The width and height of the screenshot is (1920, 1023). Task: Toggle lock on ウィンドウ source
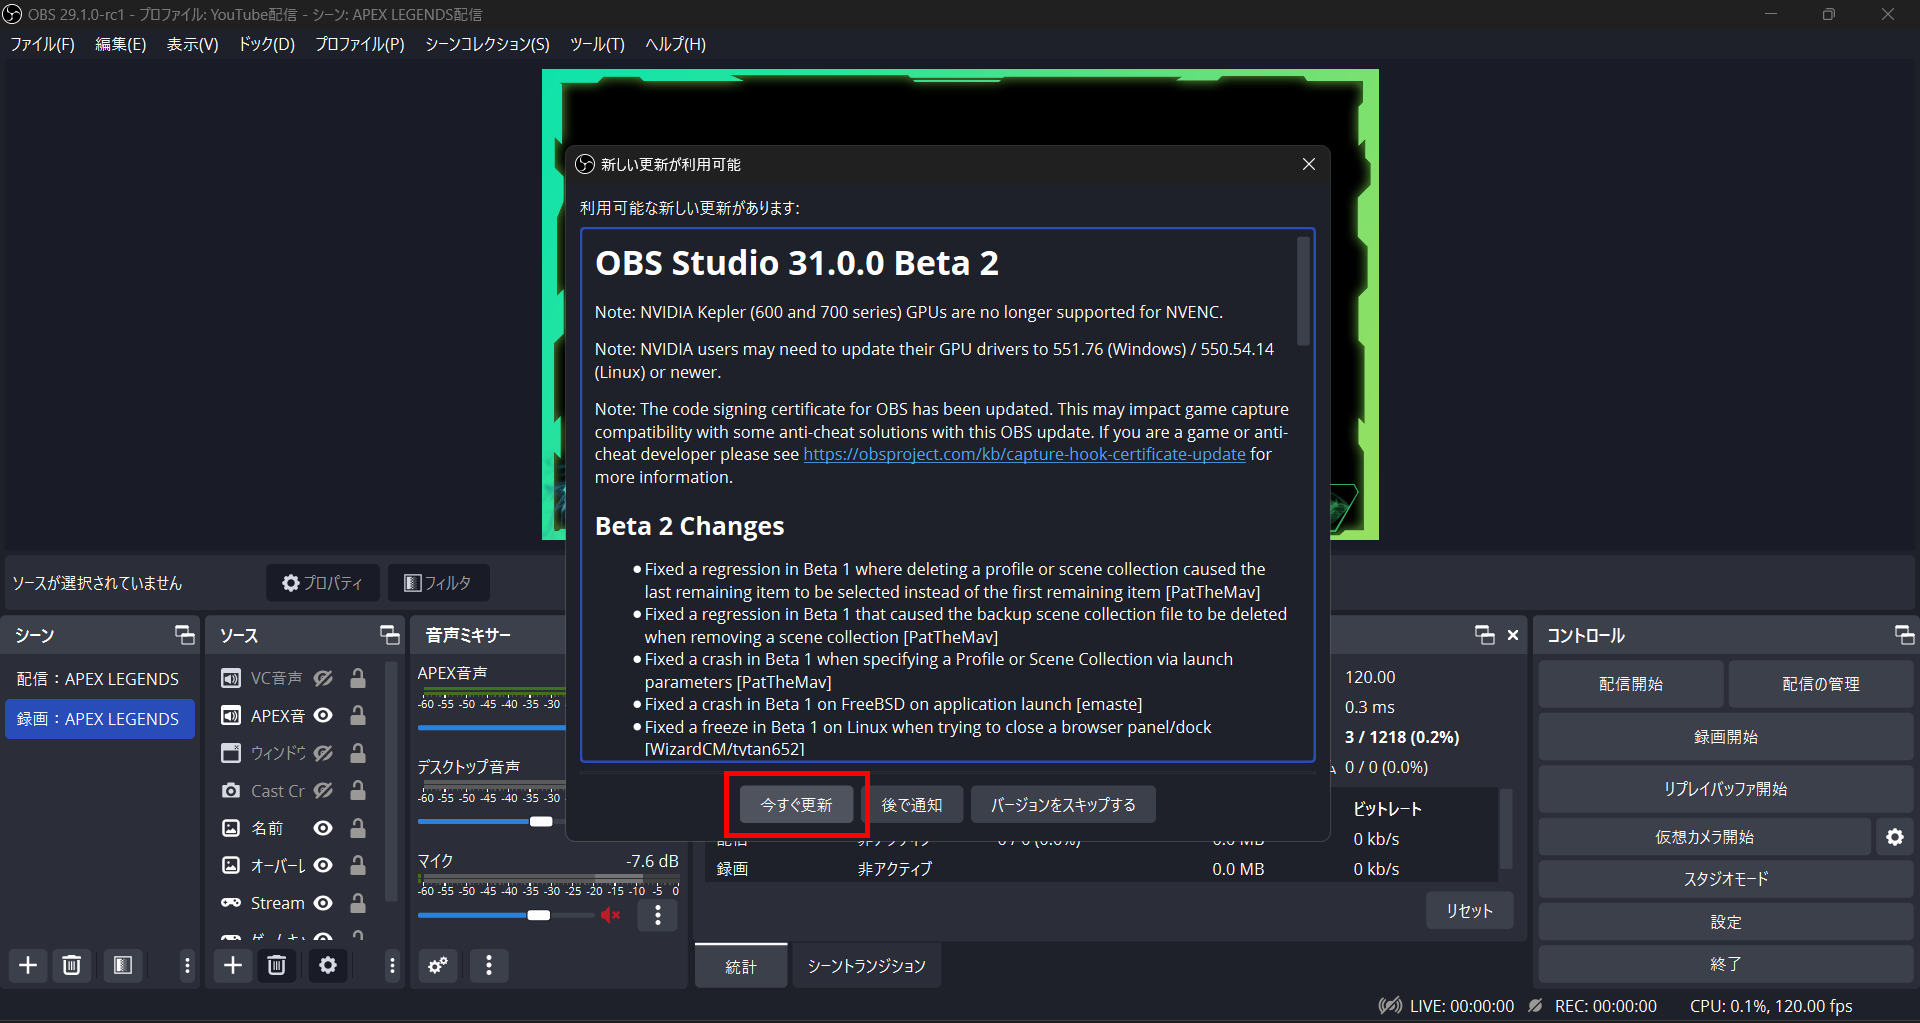(357, 753)
